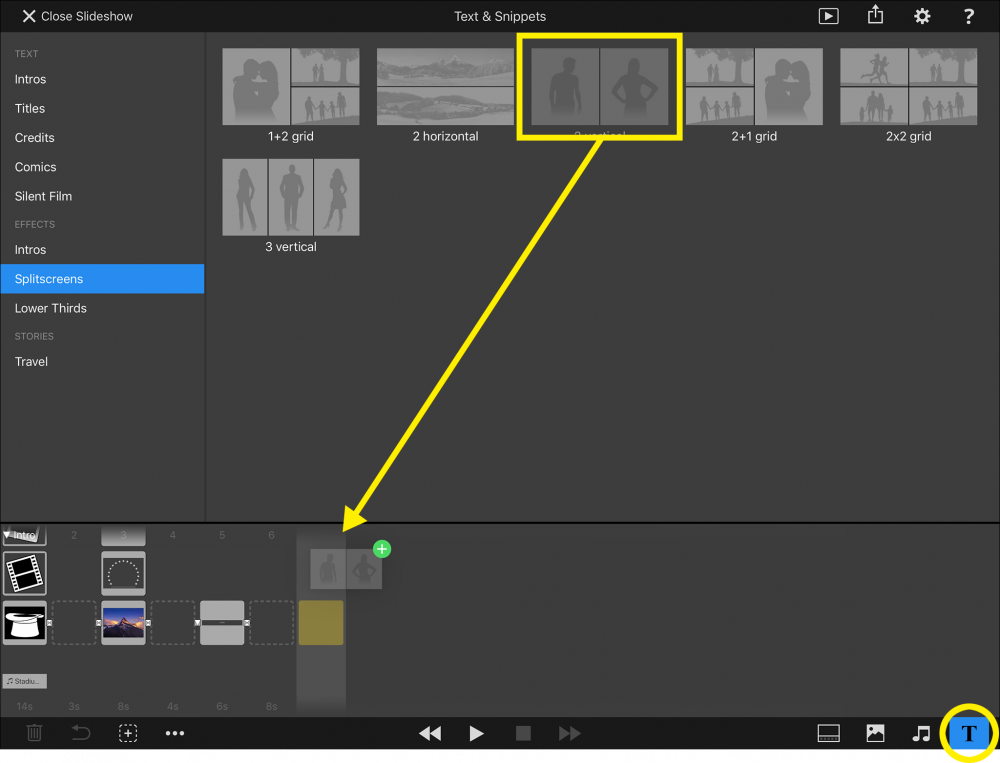Click the delete trash icon
This screenshot has height=763, width=1000.
[x=34, y=733]
